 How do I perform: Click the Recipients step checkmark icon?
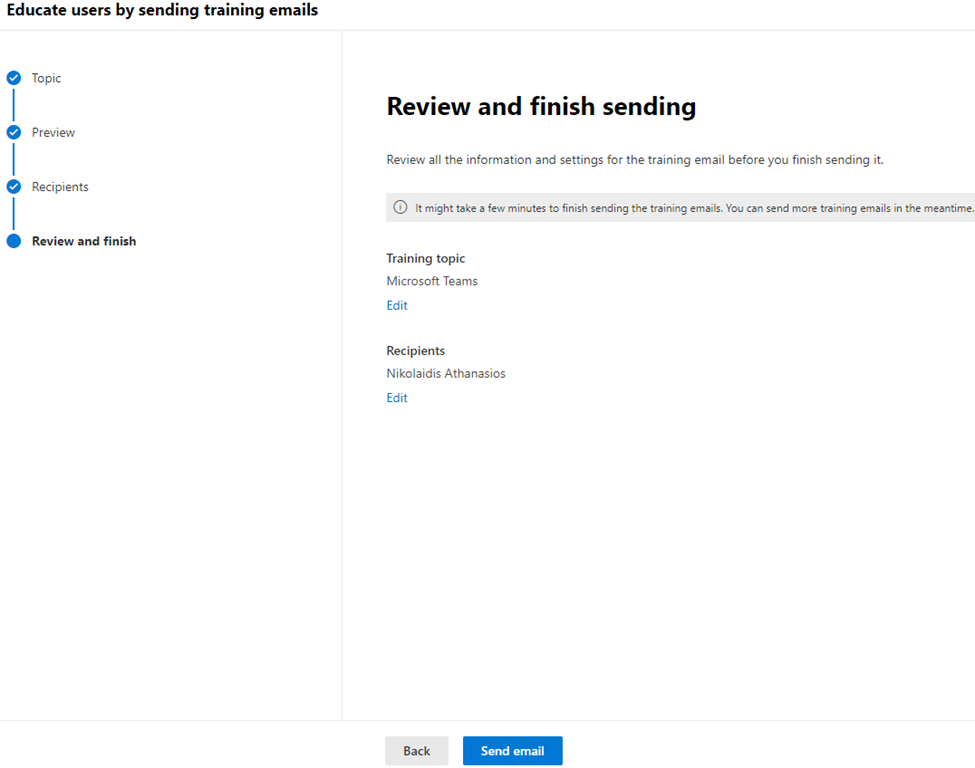click(x=14, y=187)
